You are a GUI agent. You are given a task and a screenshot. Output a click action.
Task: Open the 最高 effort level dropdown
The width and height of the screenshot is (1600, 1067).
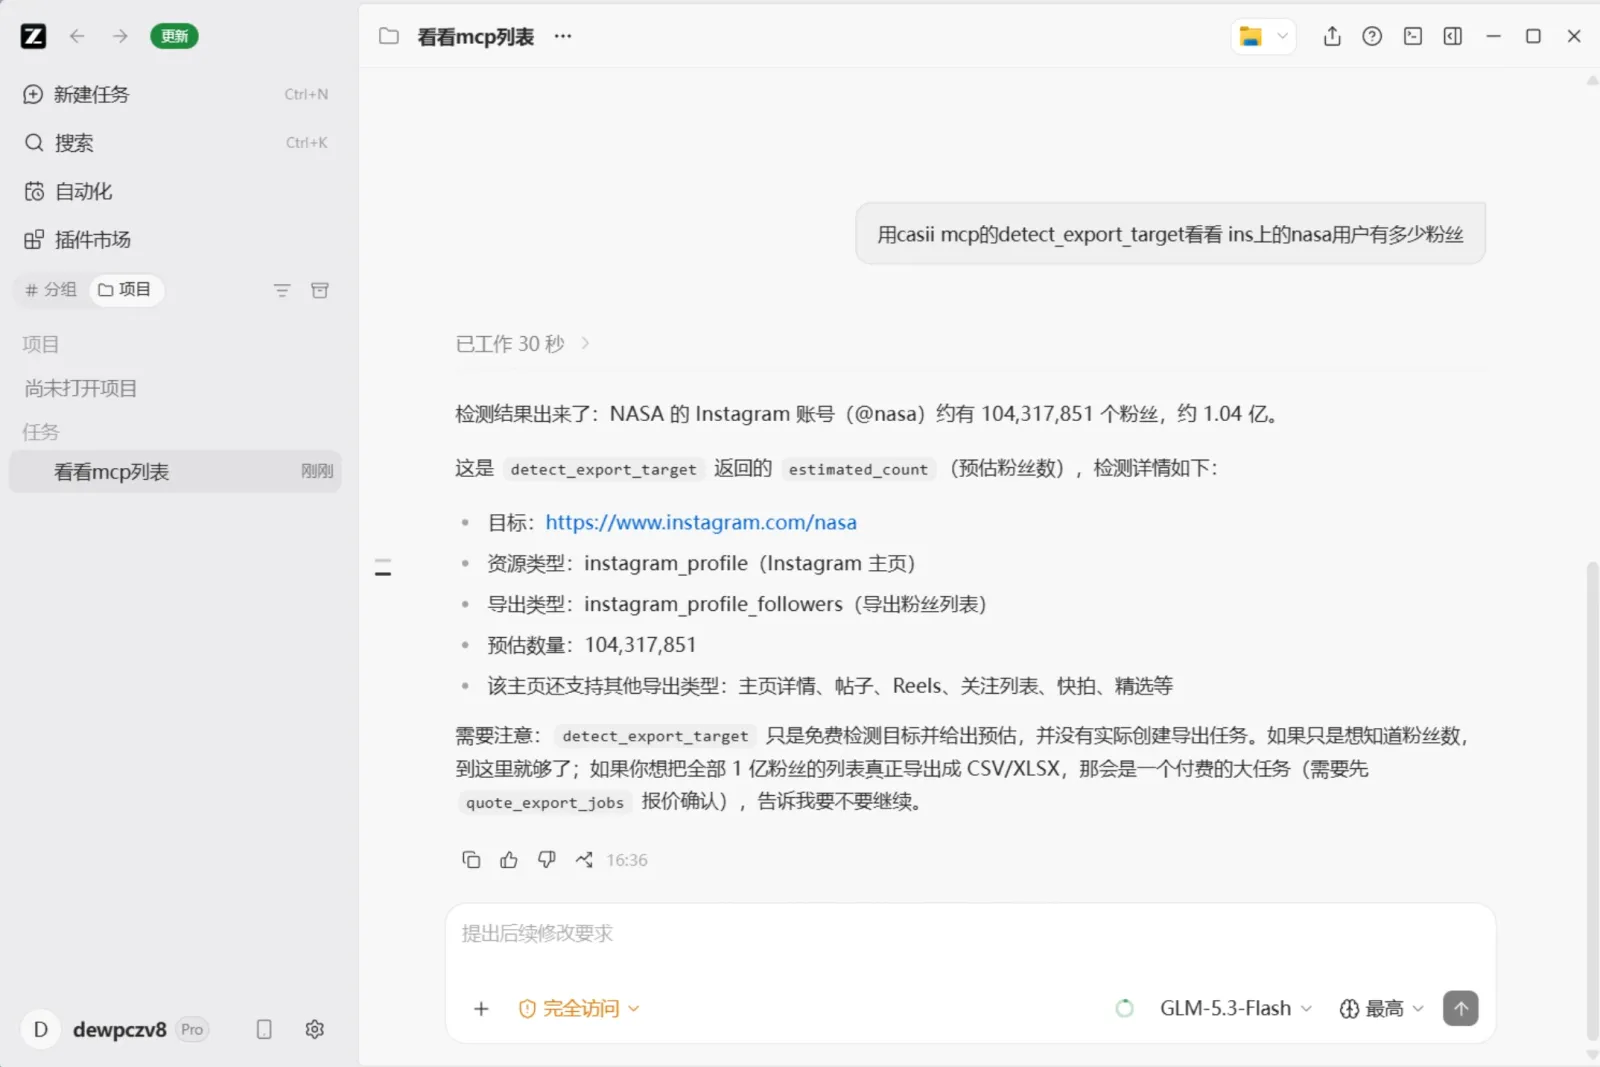1382,1009
